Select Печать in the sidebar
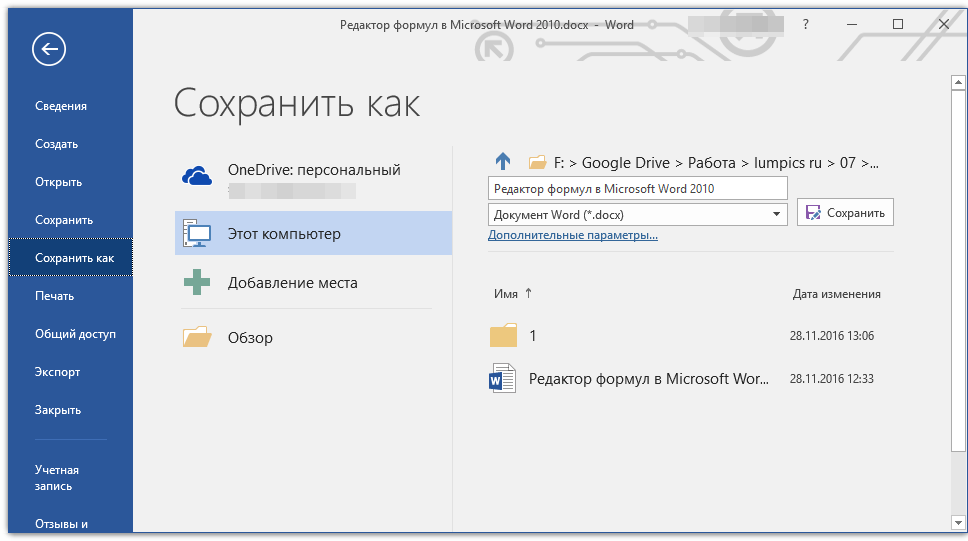The width and height of the screenshot is (968, 541). tap(55, 296)
